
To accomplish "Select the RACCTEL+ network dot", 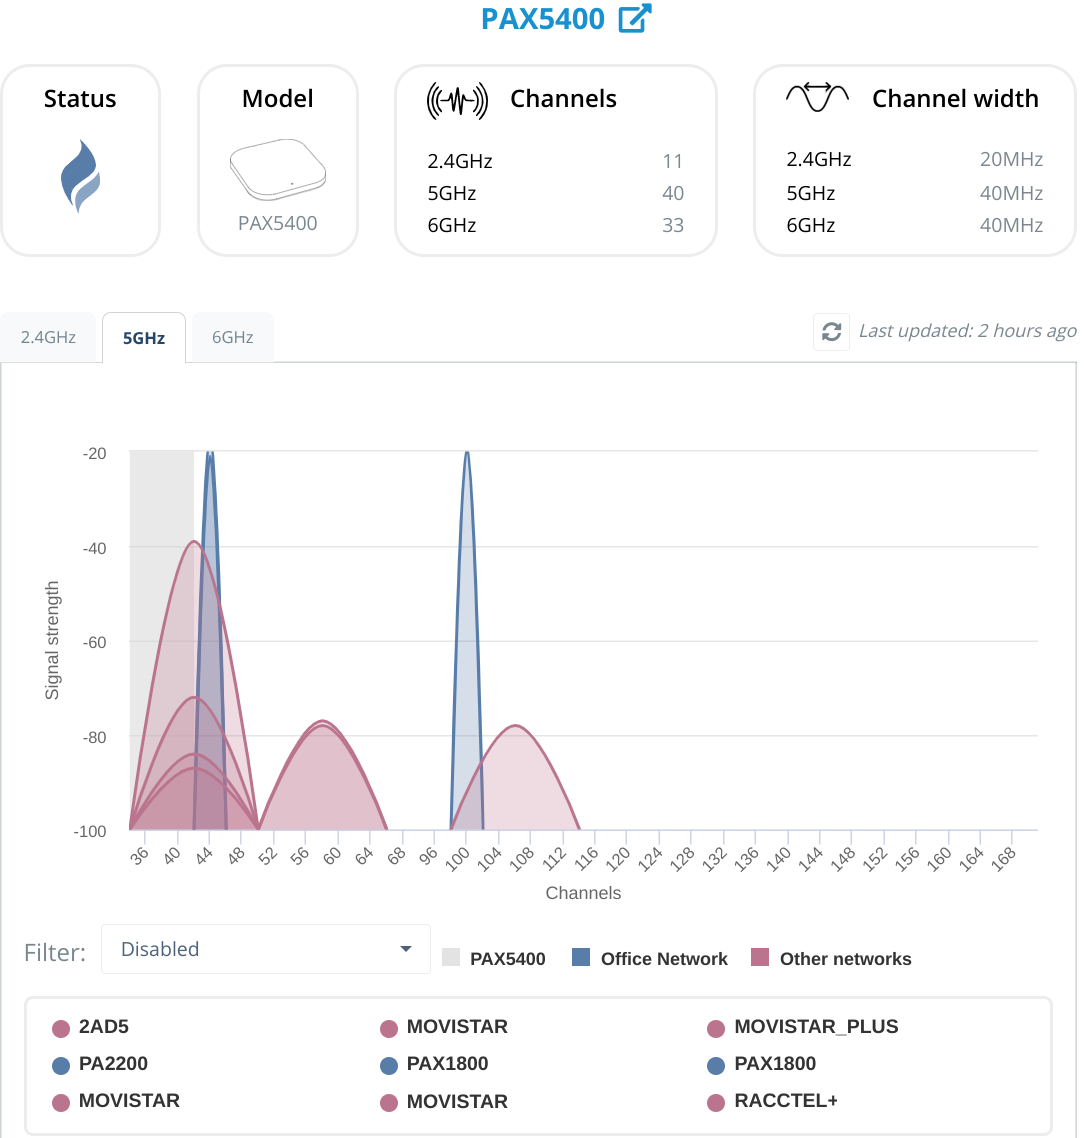I will point(716,1102).
